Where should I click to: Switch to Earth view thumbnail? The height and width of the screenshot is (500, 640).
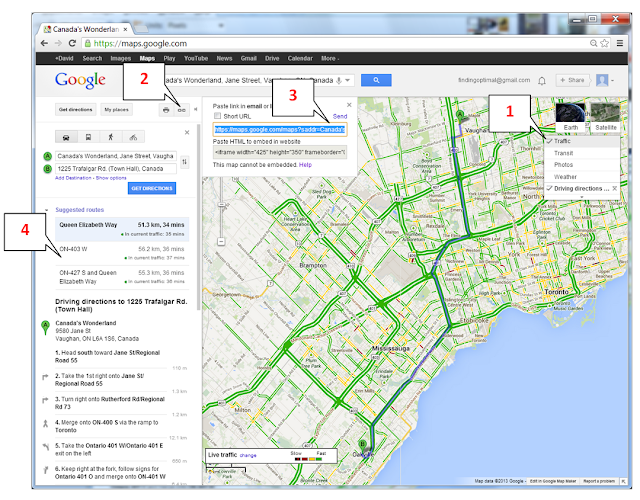tap(570, 118)
